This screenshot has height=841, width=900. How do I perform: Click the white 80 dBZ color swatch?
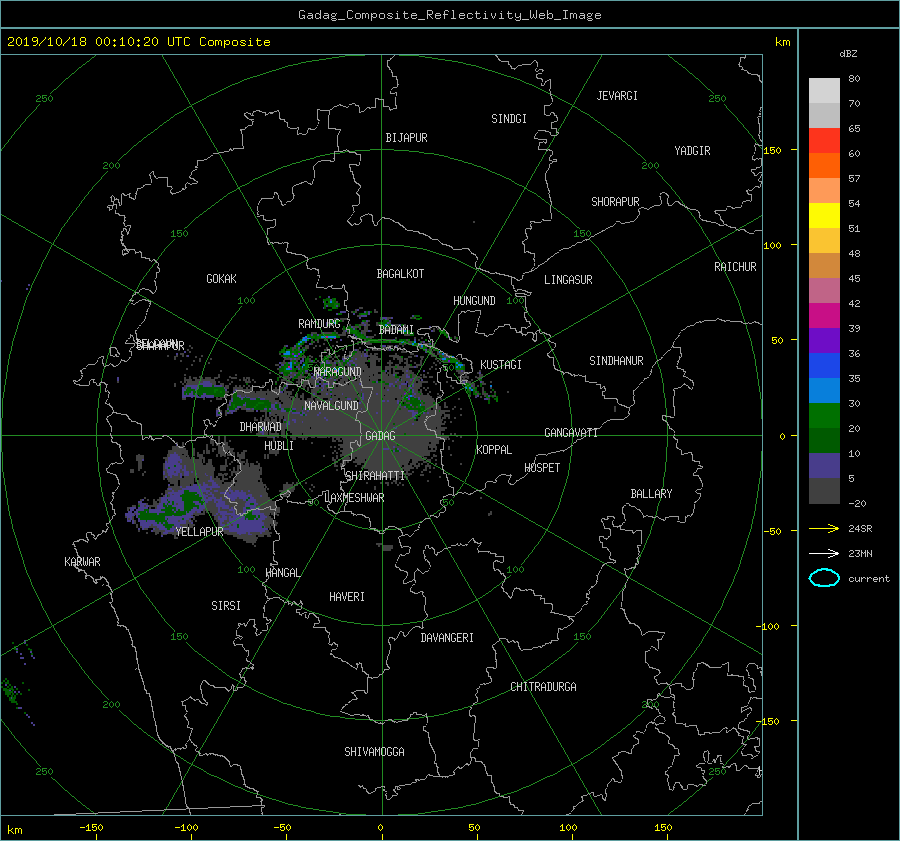824,90
